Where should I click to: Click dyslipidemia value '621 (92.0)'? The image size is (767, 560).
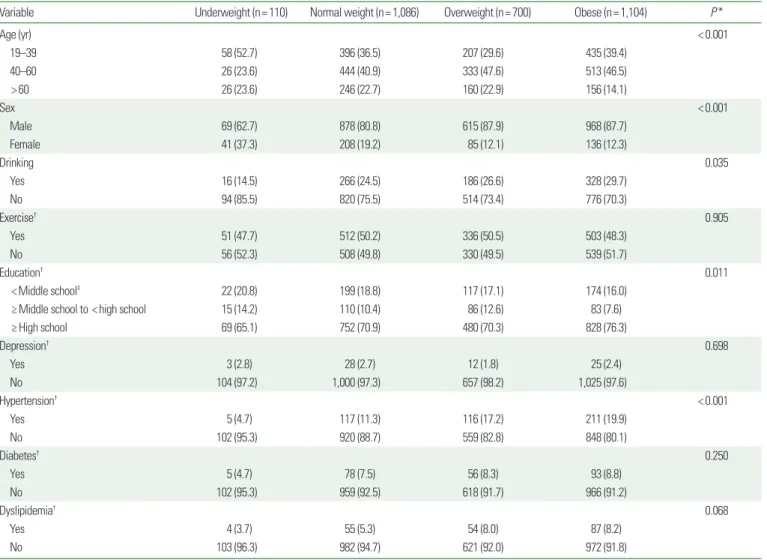[x=483, y=547]
